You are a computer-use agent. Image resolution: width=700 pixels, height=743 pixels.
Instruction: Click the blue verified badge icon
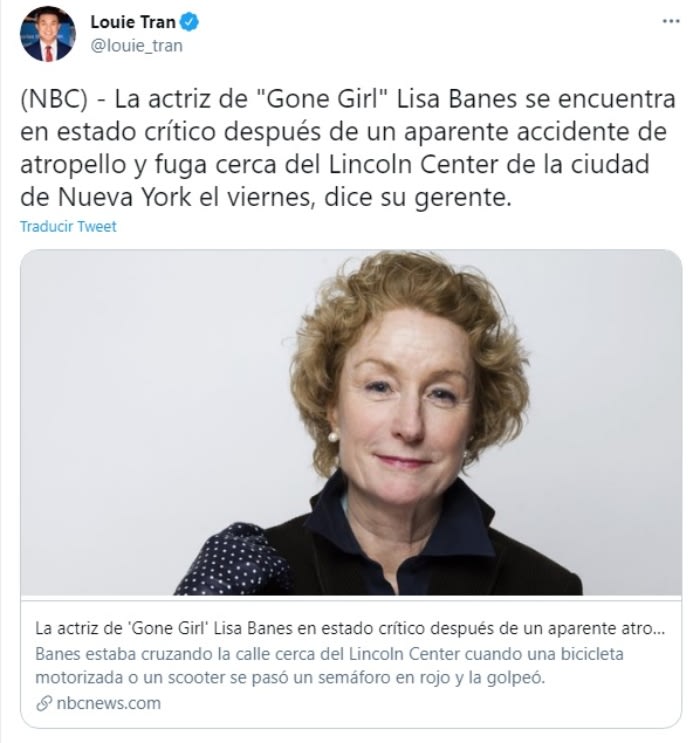[190, 22]
